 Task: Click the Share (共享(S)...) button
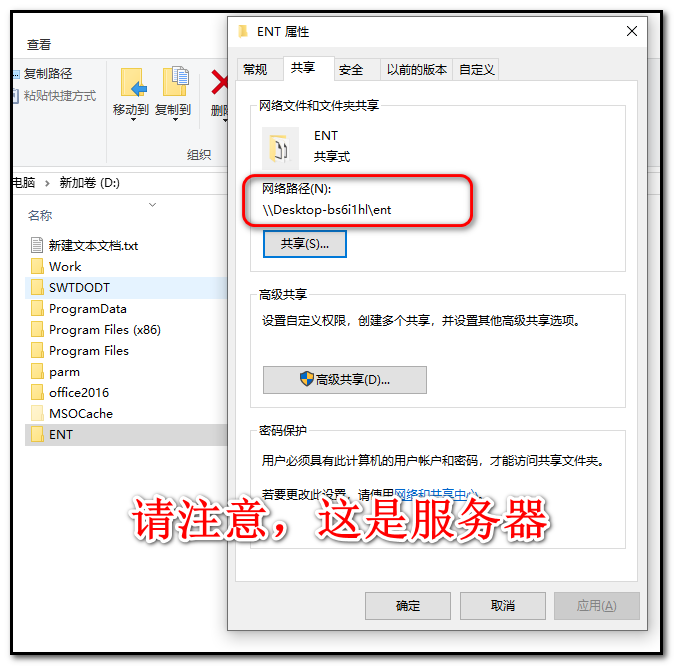click(x=305, y=244)
